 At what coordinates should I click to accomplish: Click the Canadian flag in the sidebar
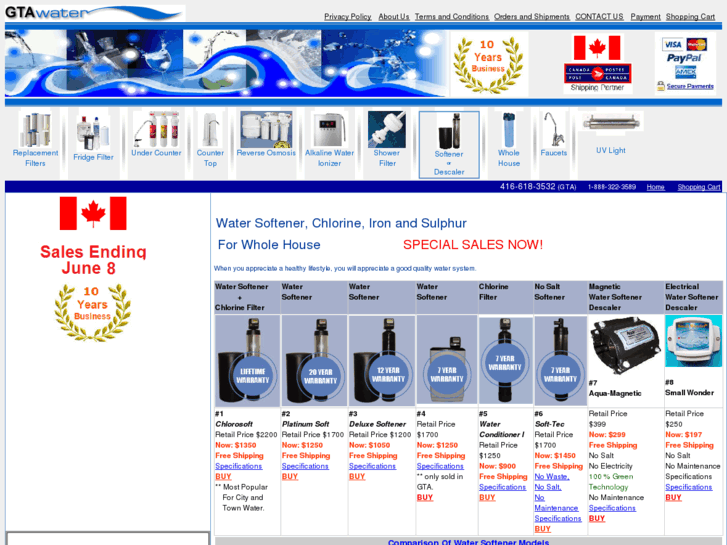click(x=93, y=213)
